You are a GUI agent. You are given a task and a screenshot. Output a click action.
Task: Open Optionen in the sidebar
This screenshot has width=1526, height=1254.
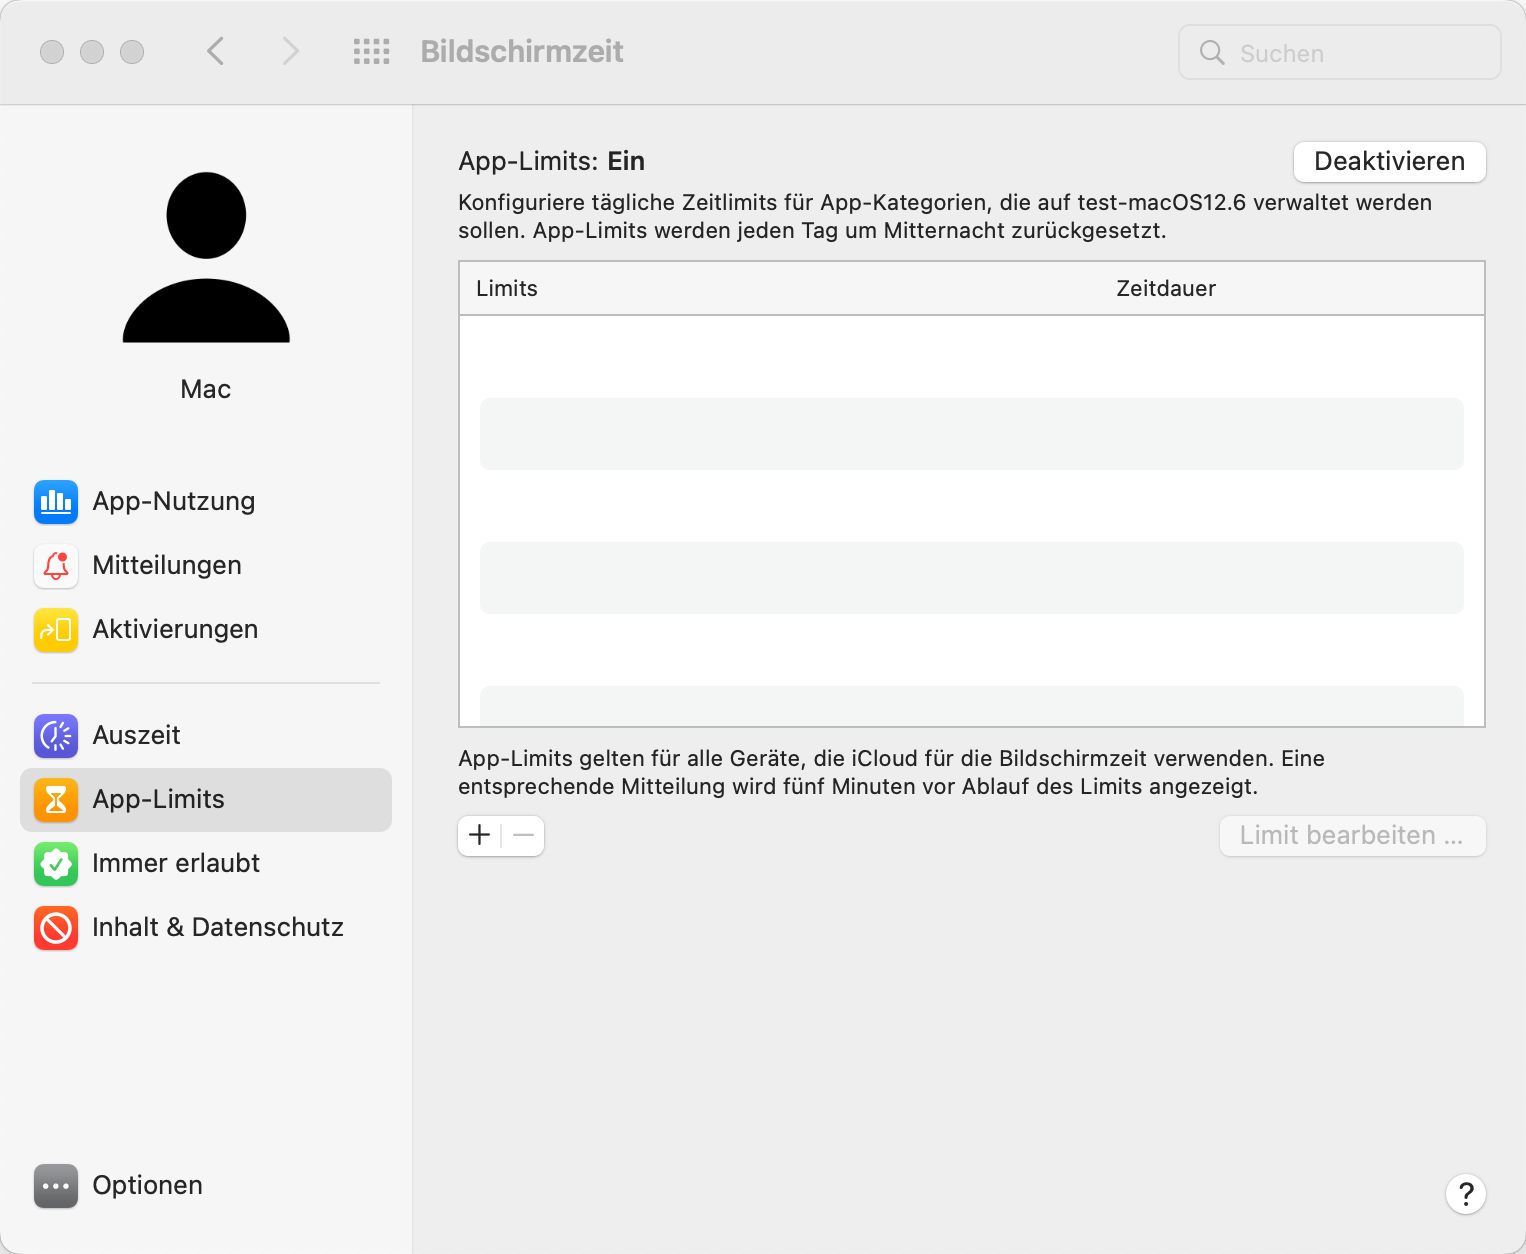pos(206,1186)
